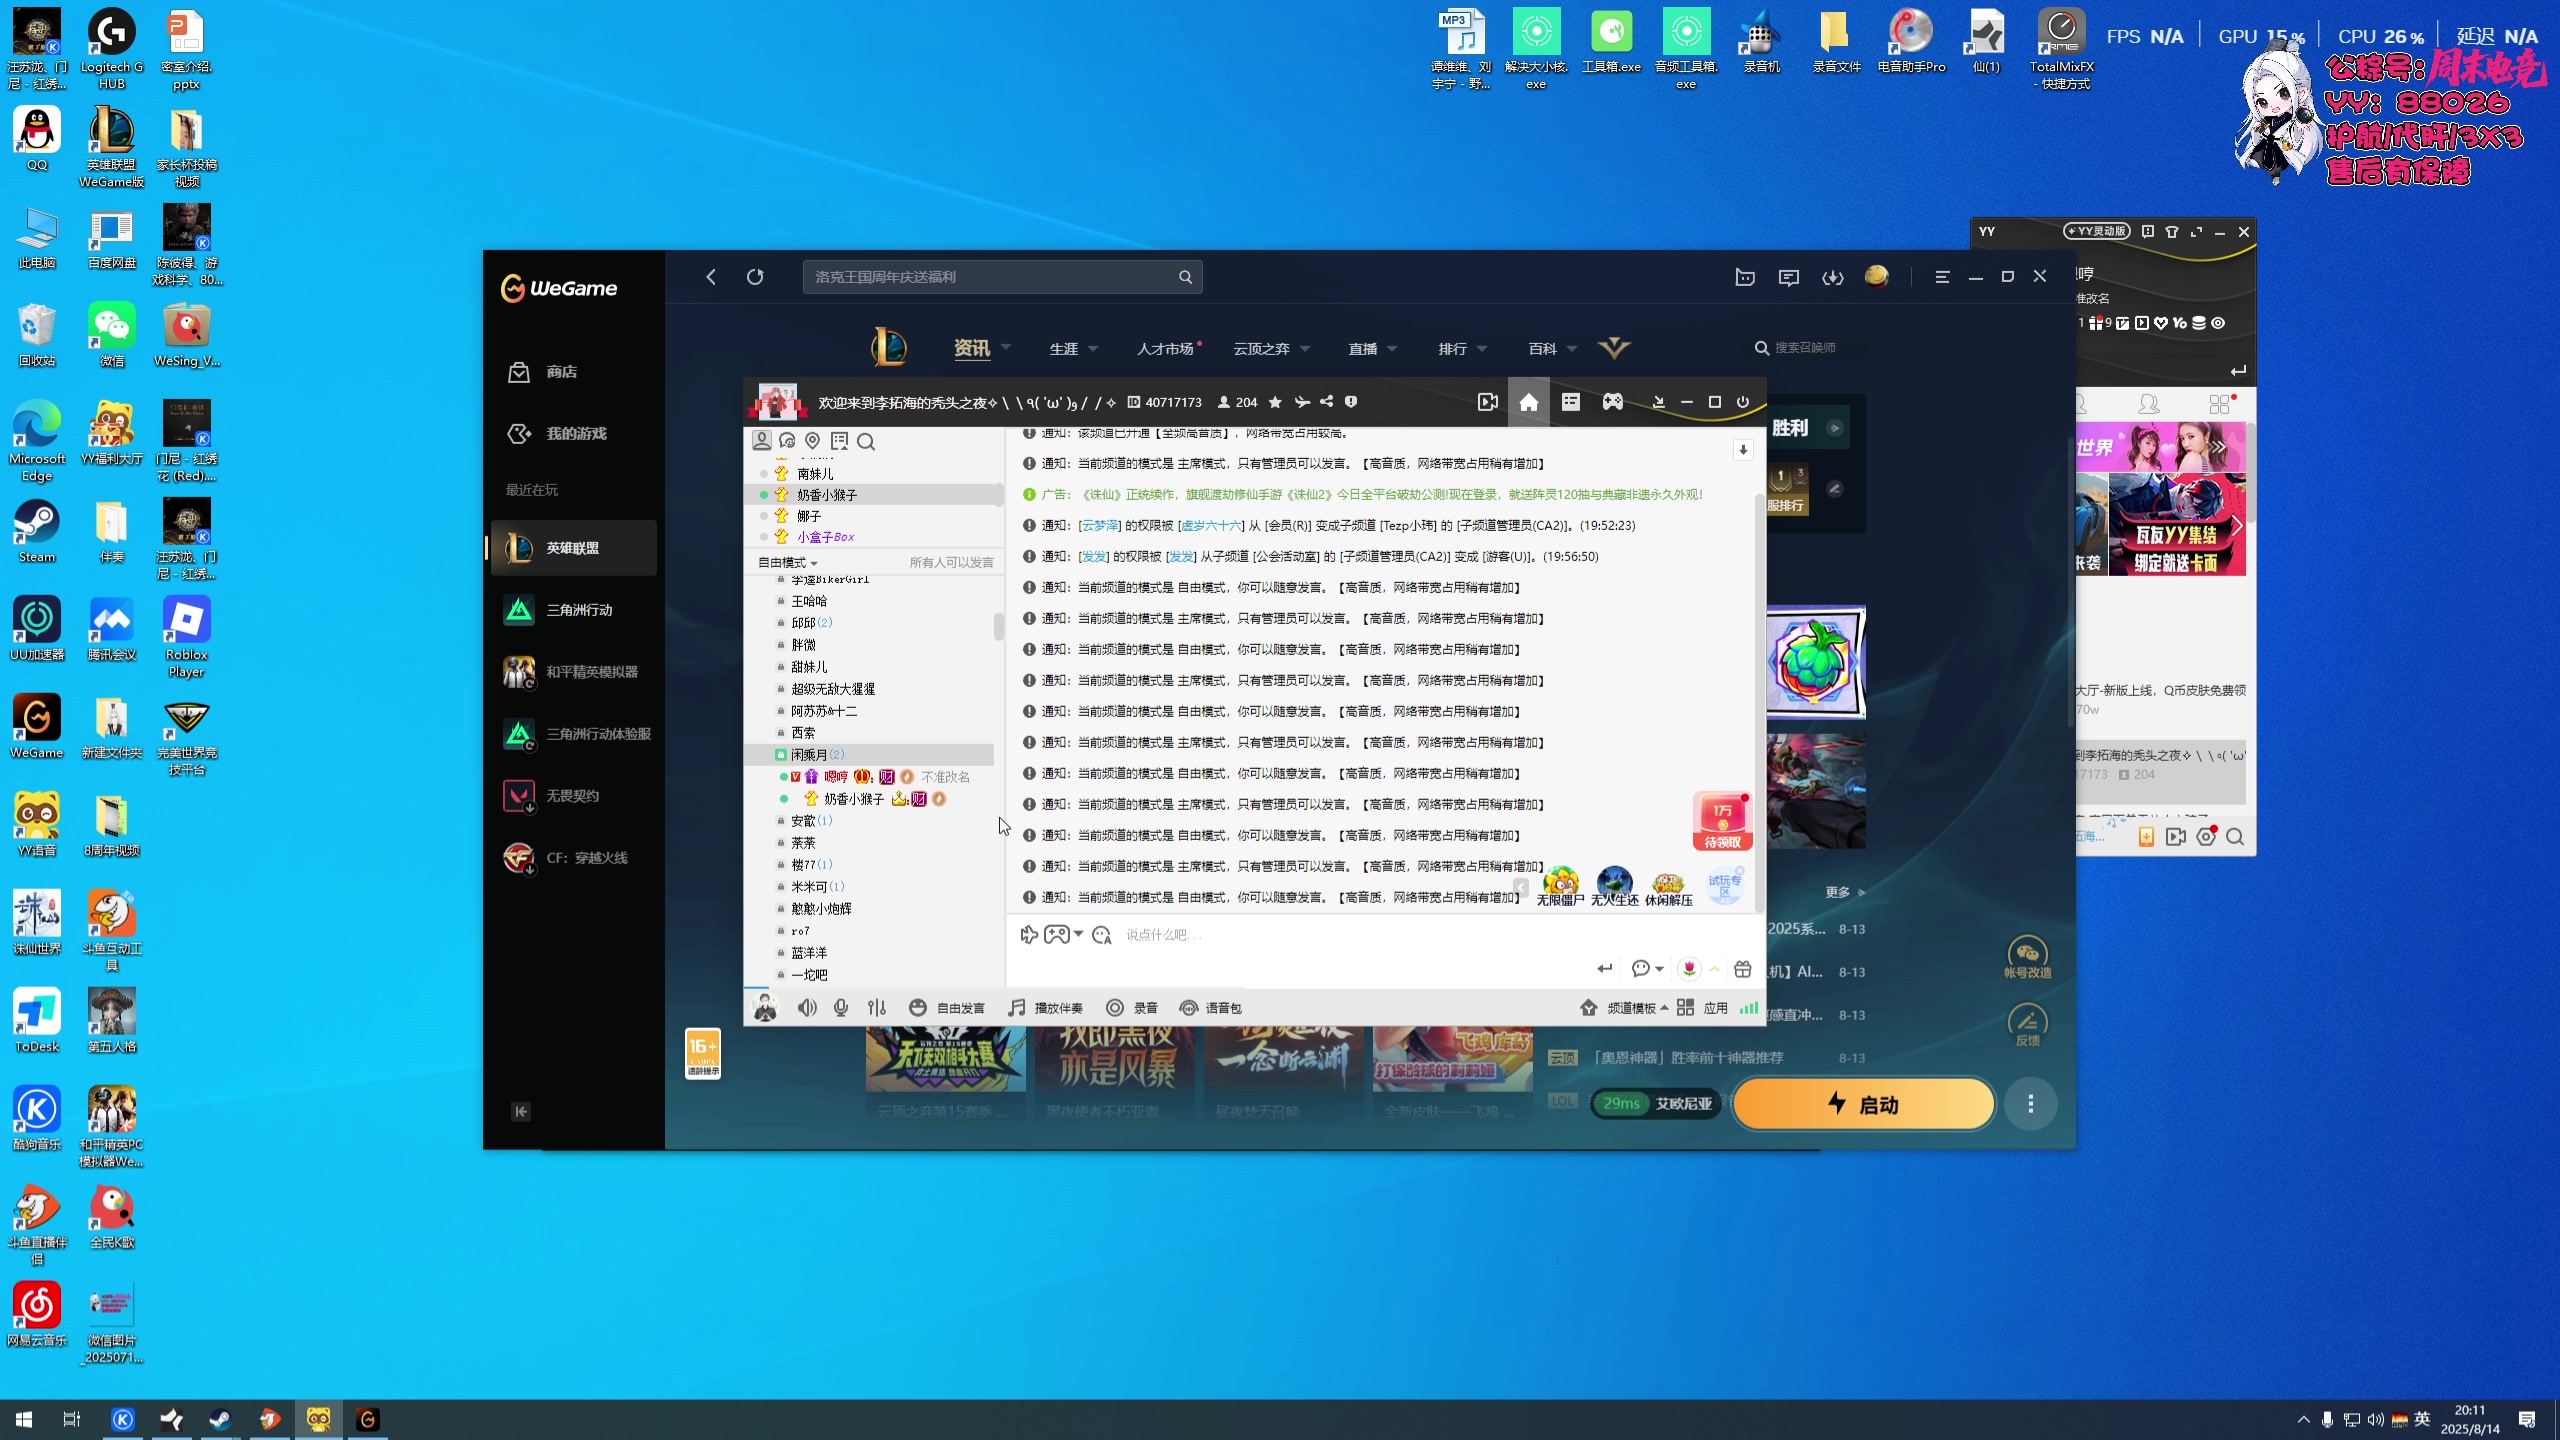Image resolution: width=2560 pixels, height=1440 pixels.
Task: Click the gamepad icon in YY channel header
Action: click(x=1613, y=402)
